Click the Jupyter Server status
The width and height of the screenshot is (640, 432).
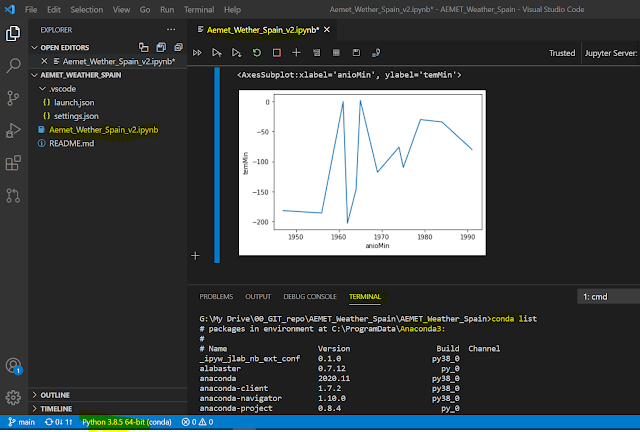[x=611, y=53]
